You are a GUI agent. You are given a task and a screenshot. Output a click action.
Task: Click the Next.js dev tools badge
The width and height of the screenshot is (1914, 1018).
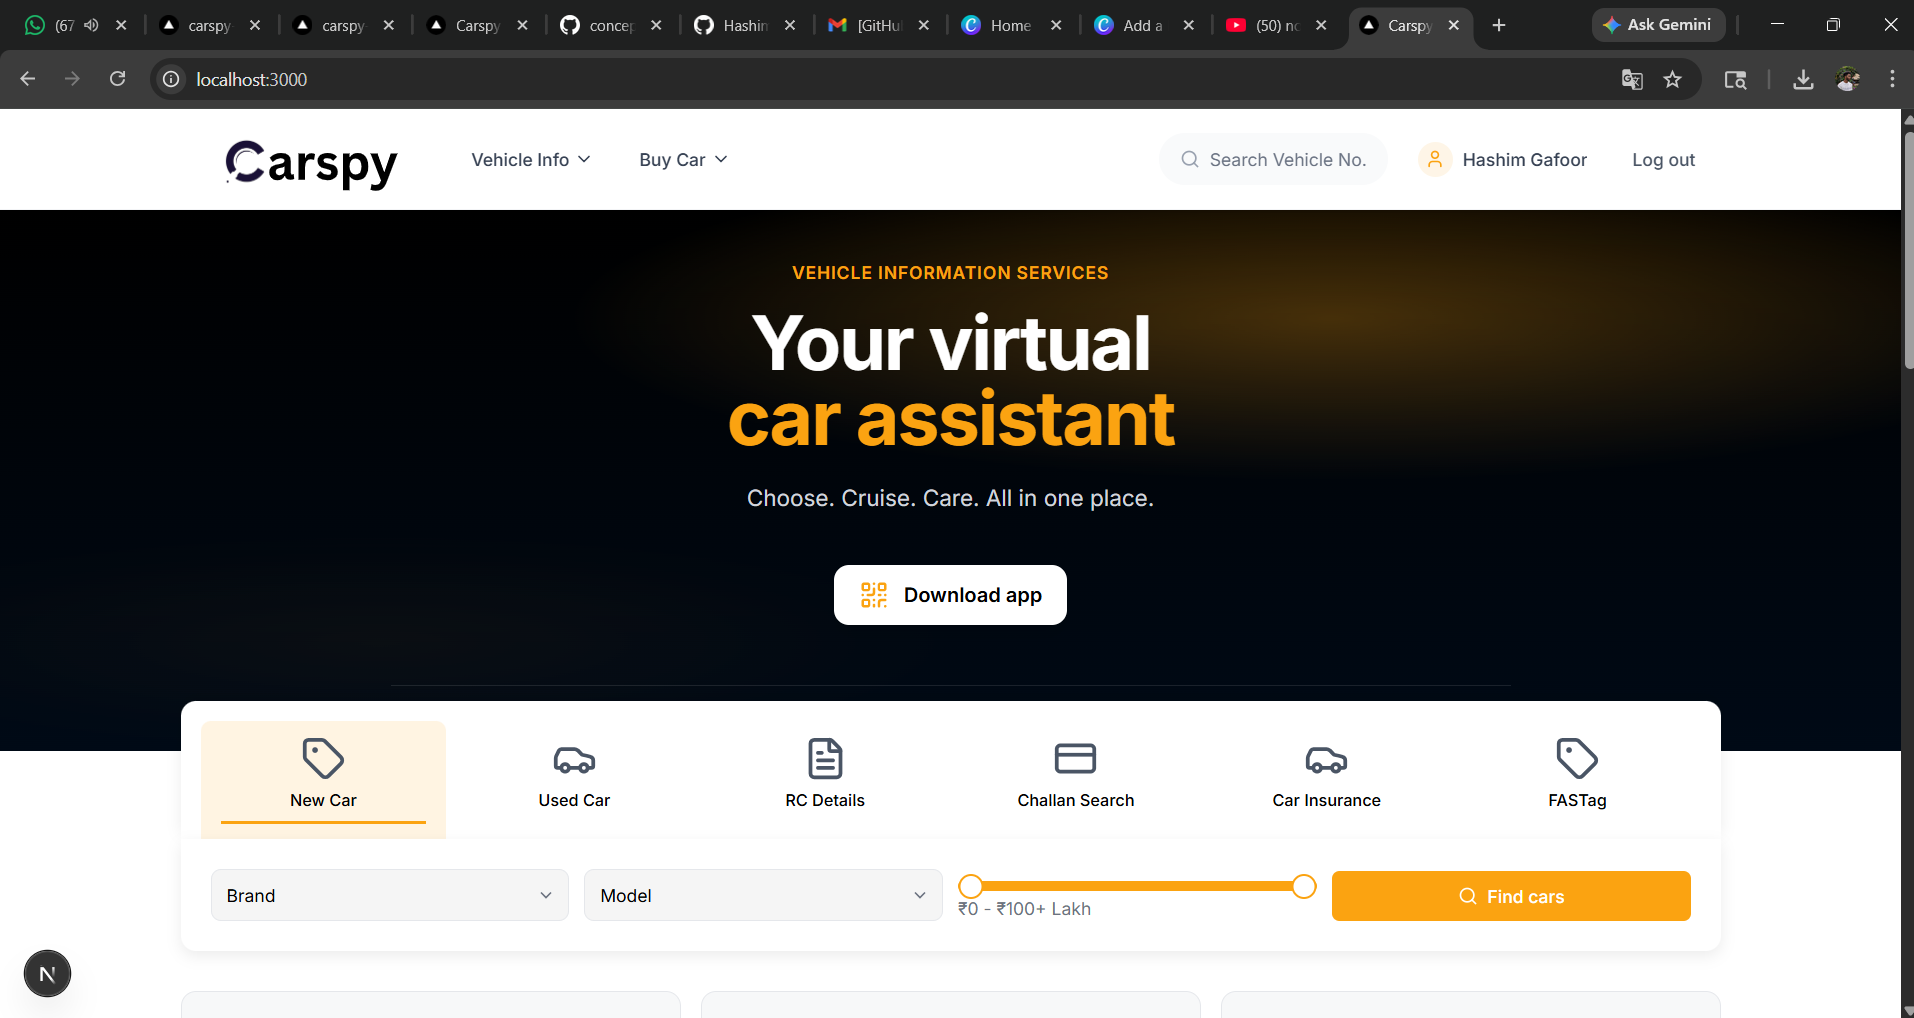(x=47, y=974)
